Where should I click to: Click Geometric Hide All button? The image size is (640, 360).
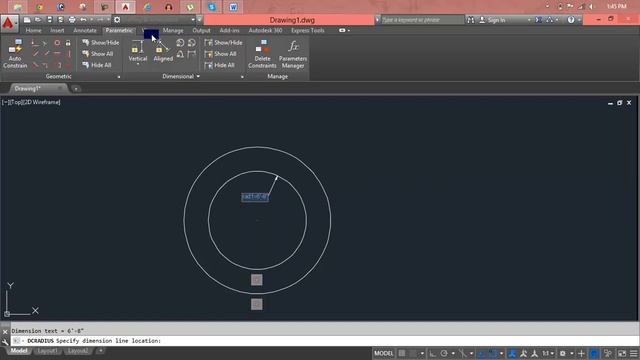[97, 65]
